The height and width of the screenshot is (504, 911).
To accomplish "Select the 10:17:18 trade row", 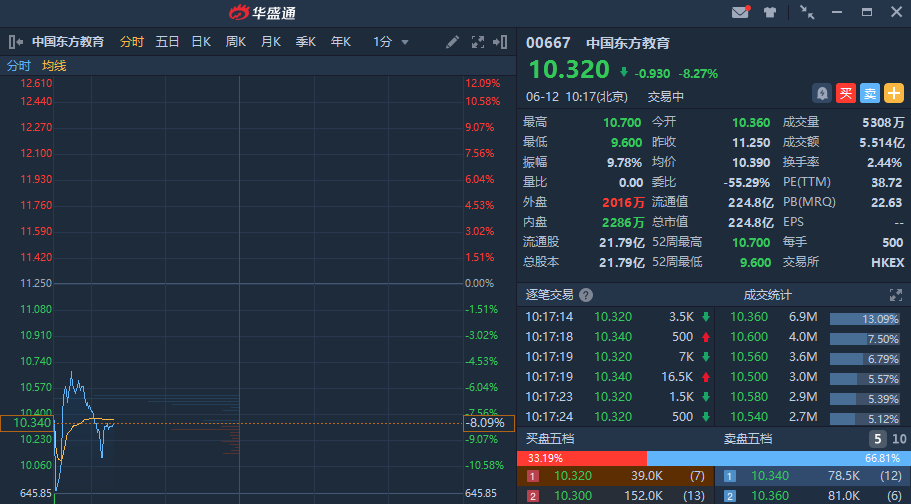I will (616, 337).
